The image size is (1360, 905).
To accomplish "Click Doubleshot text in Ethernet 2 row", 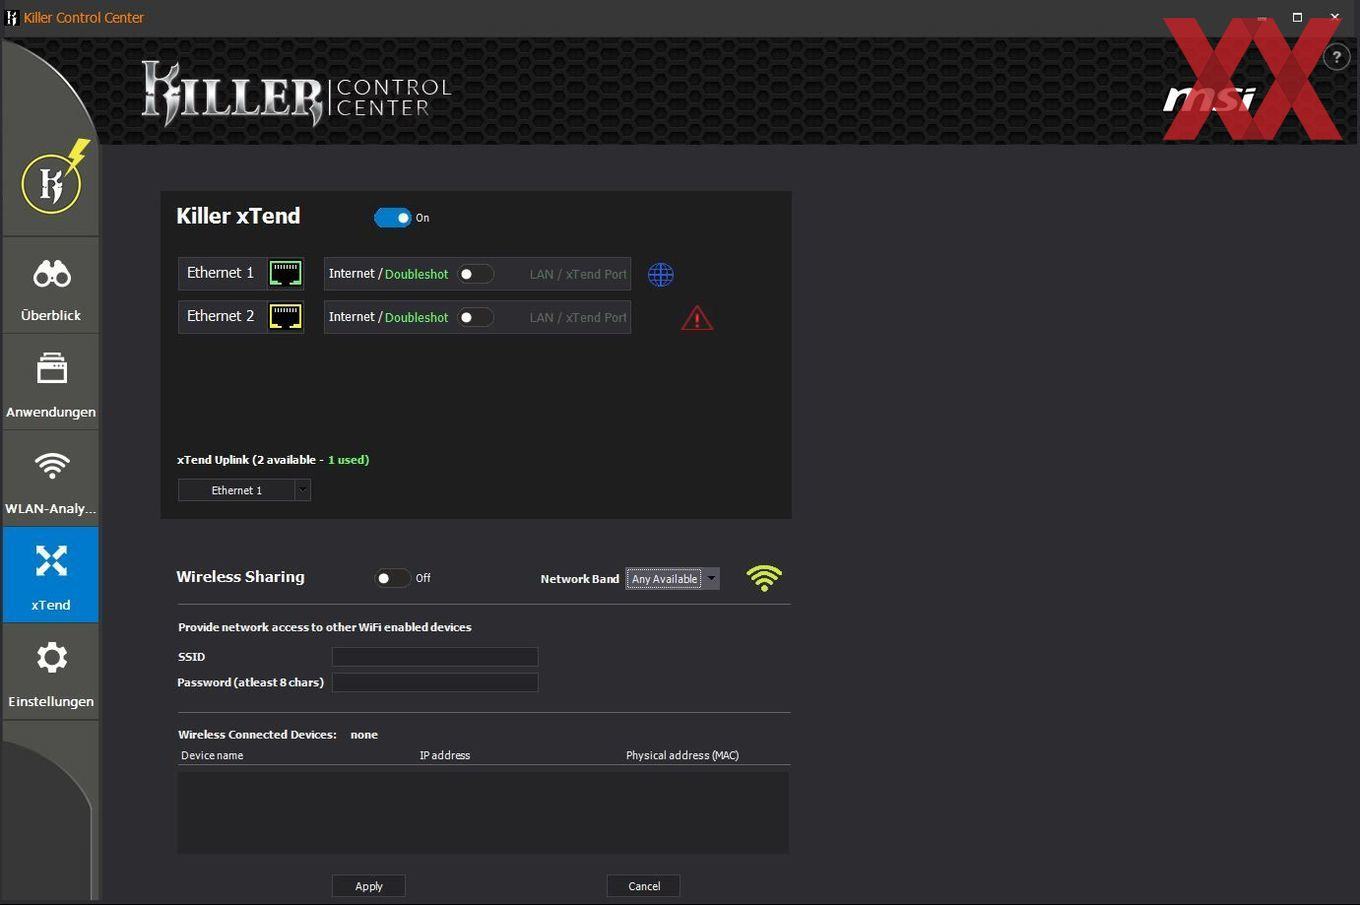I will (x=416, y=317).
